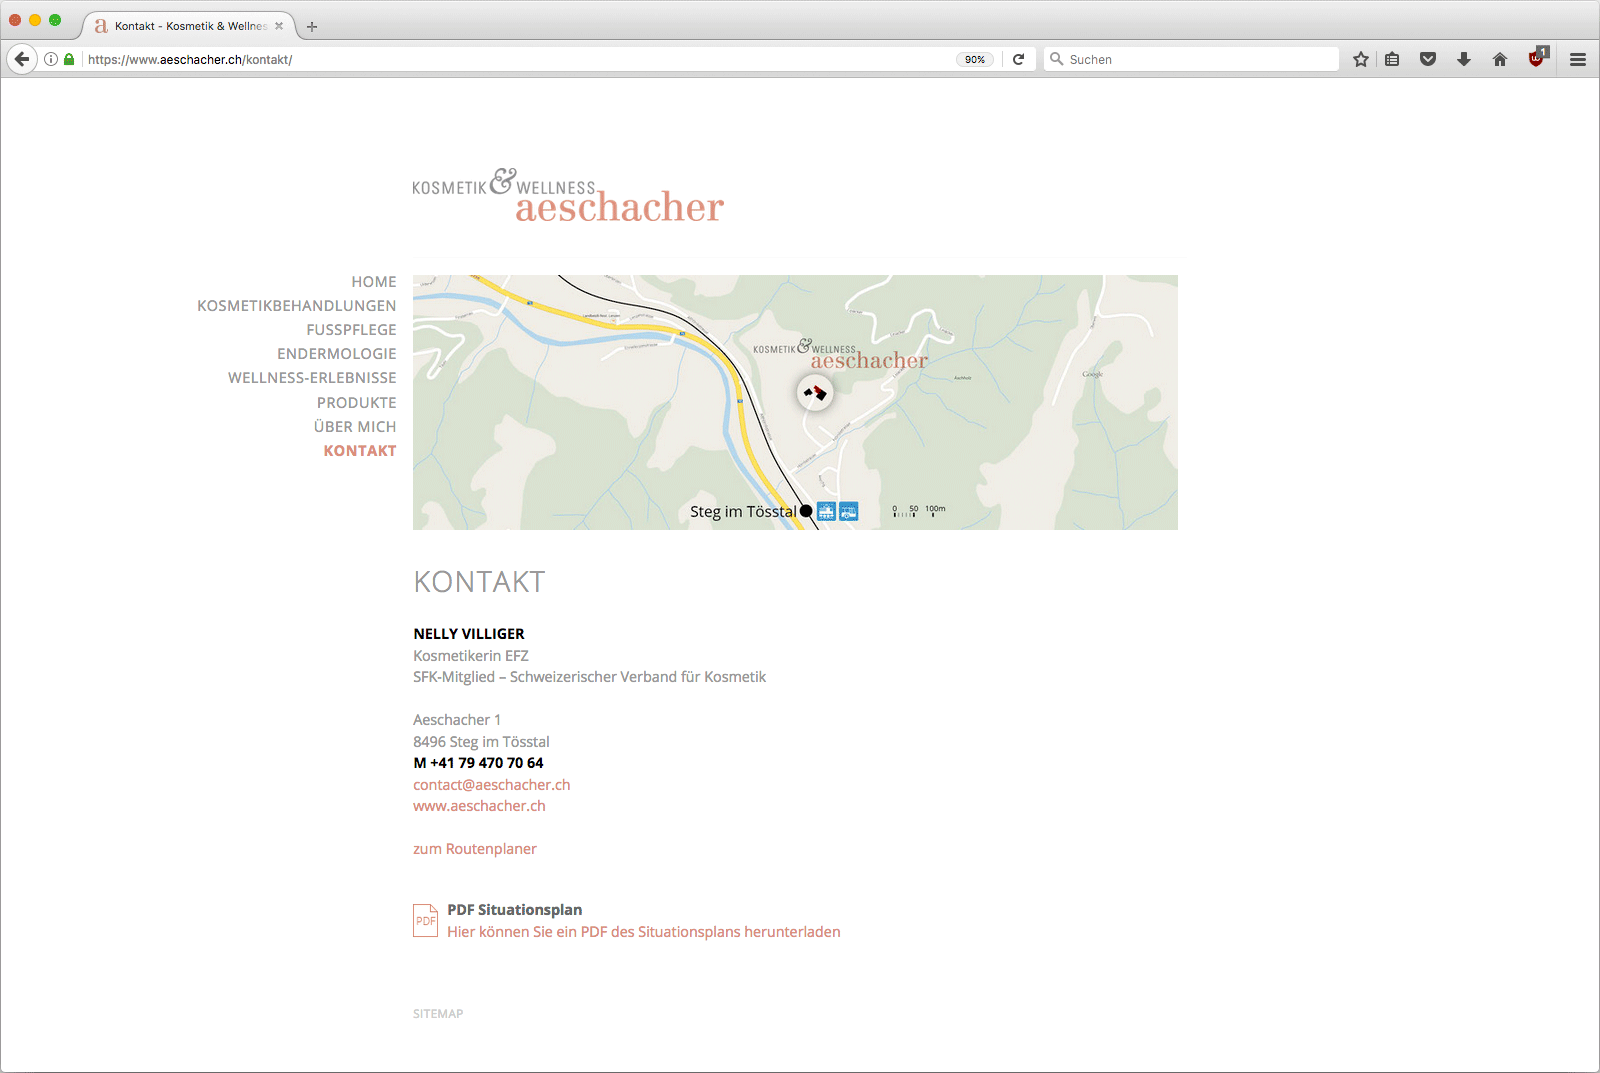This screenshot has height=1073, width=1600.
Task: Select PRODUKTE in the side menu
Action: 357,403
